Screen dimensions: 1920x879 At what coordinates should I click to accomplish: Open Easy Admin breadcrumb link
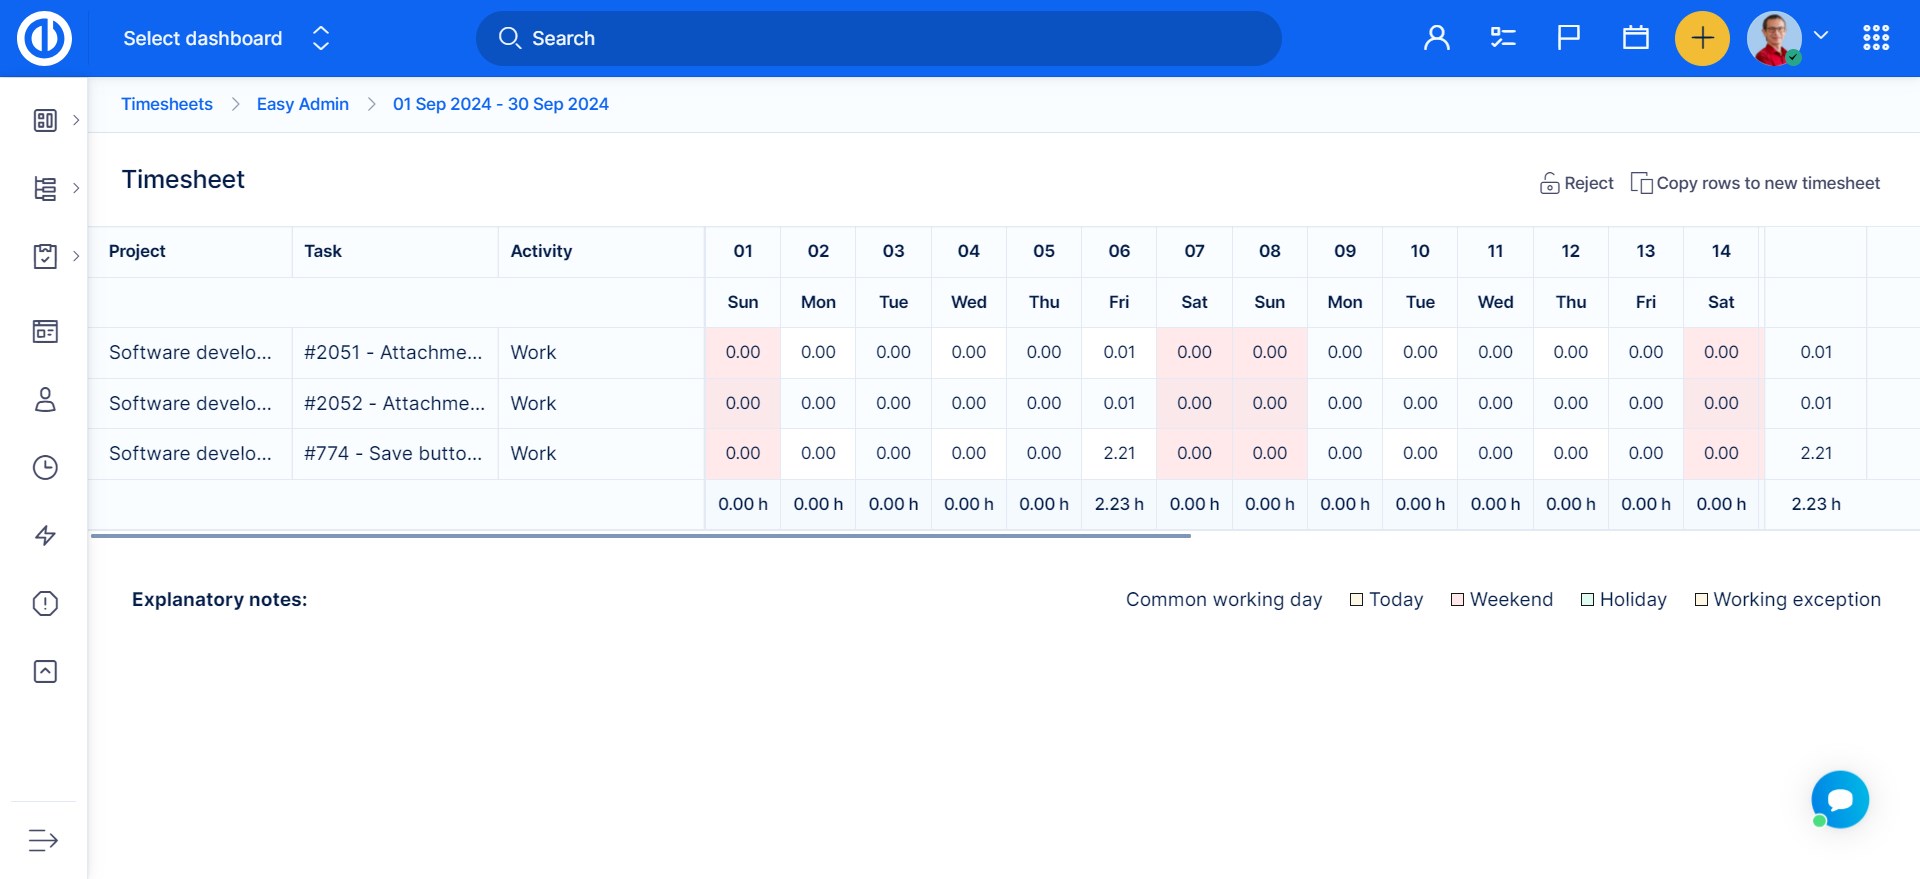[x=302, y=104]
